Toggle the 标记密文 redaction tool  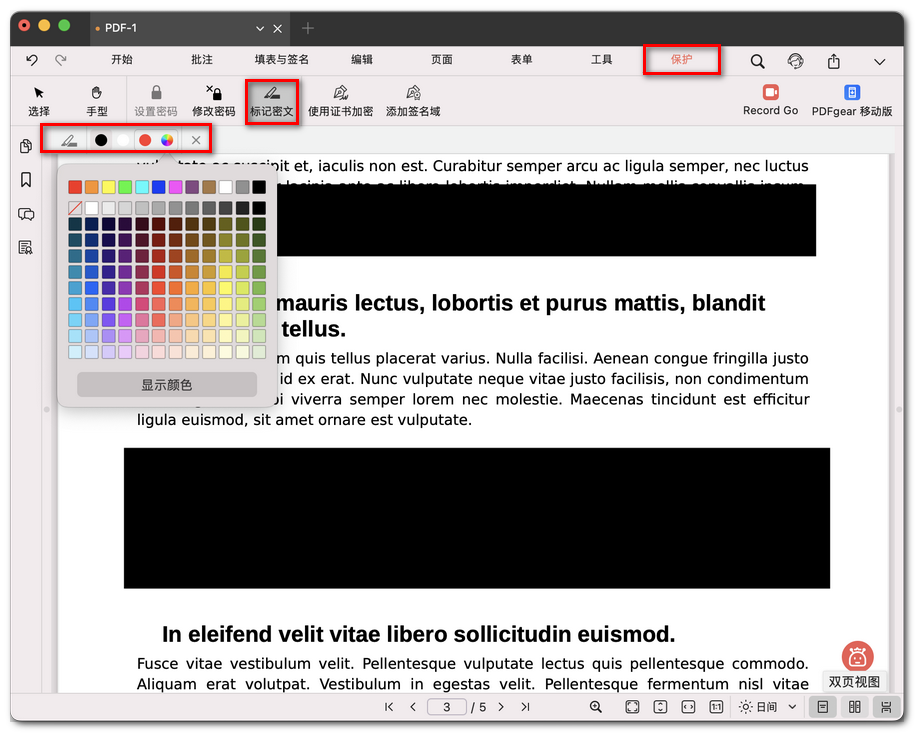[x=271, y=100]
